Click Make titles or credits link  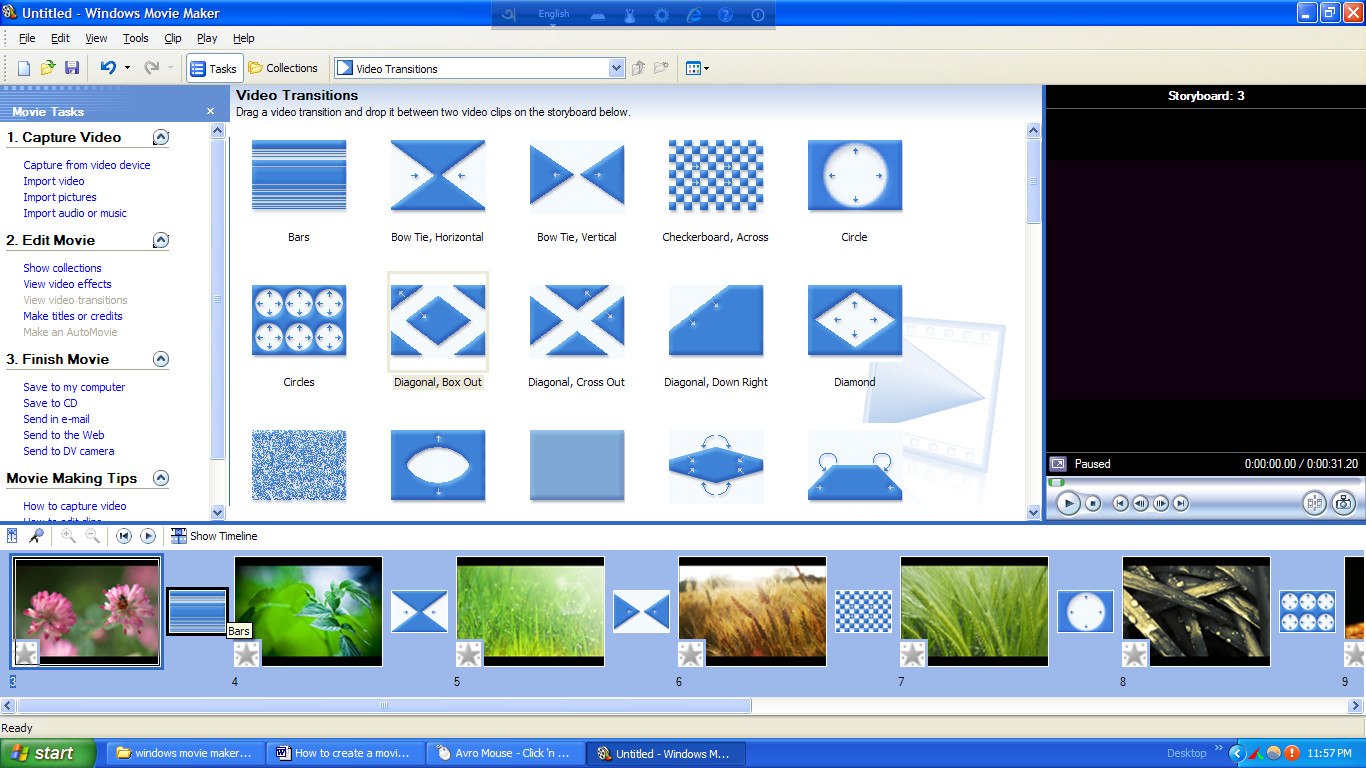point(73,316)
